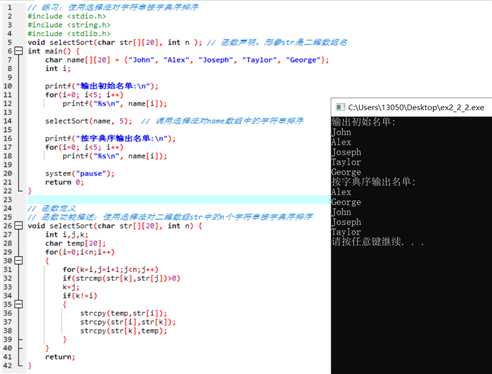This screenshot has width=492, height=374.
Task: Click the "George" string literal in code
Action: [x=303, y=60]
